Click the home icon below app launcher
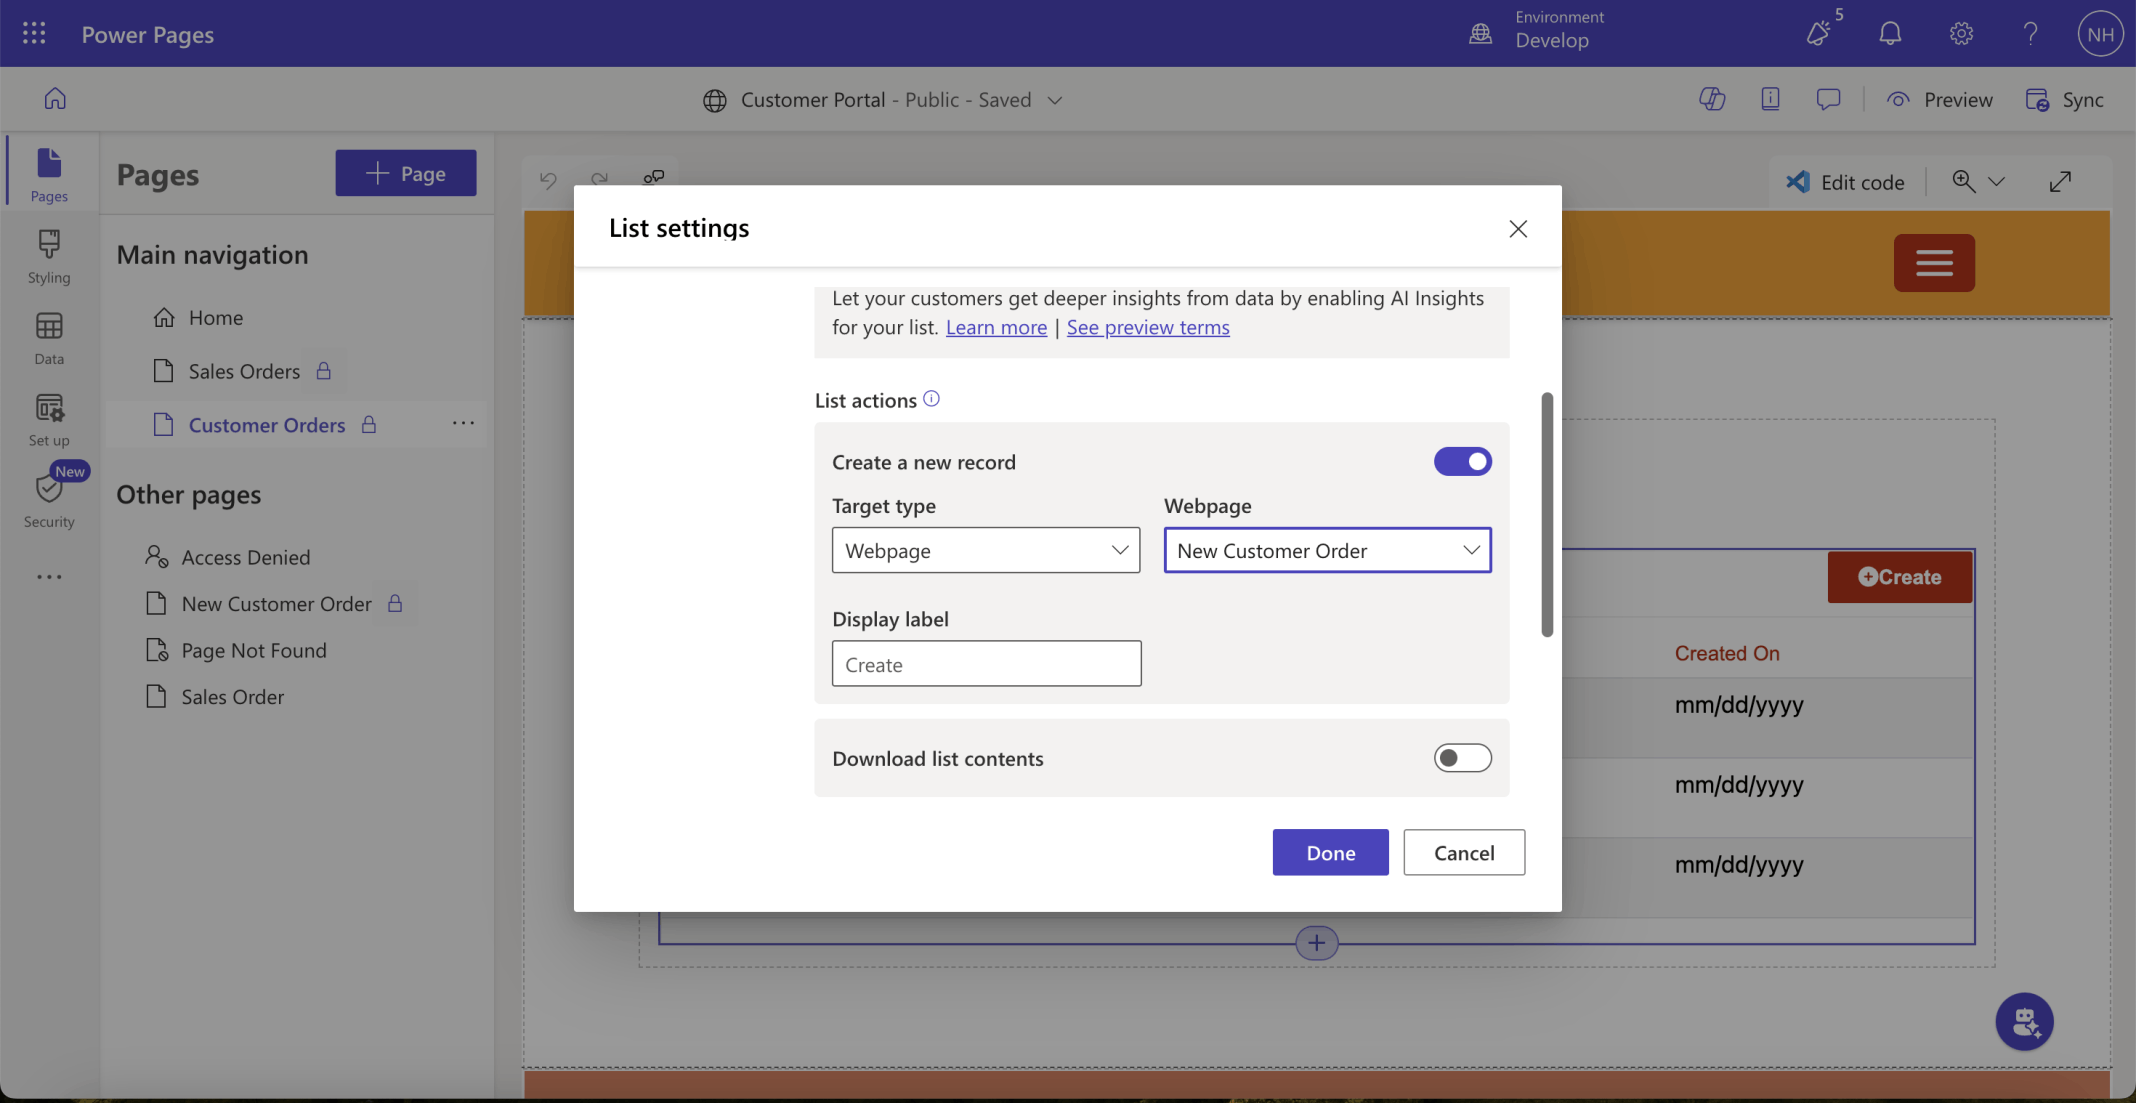2136x1103 pixels. tap(55, 99)
